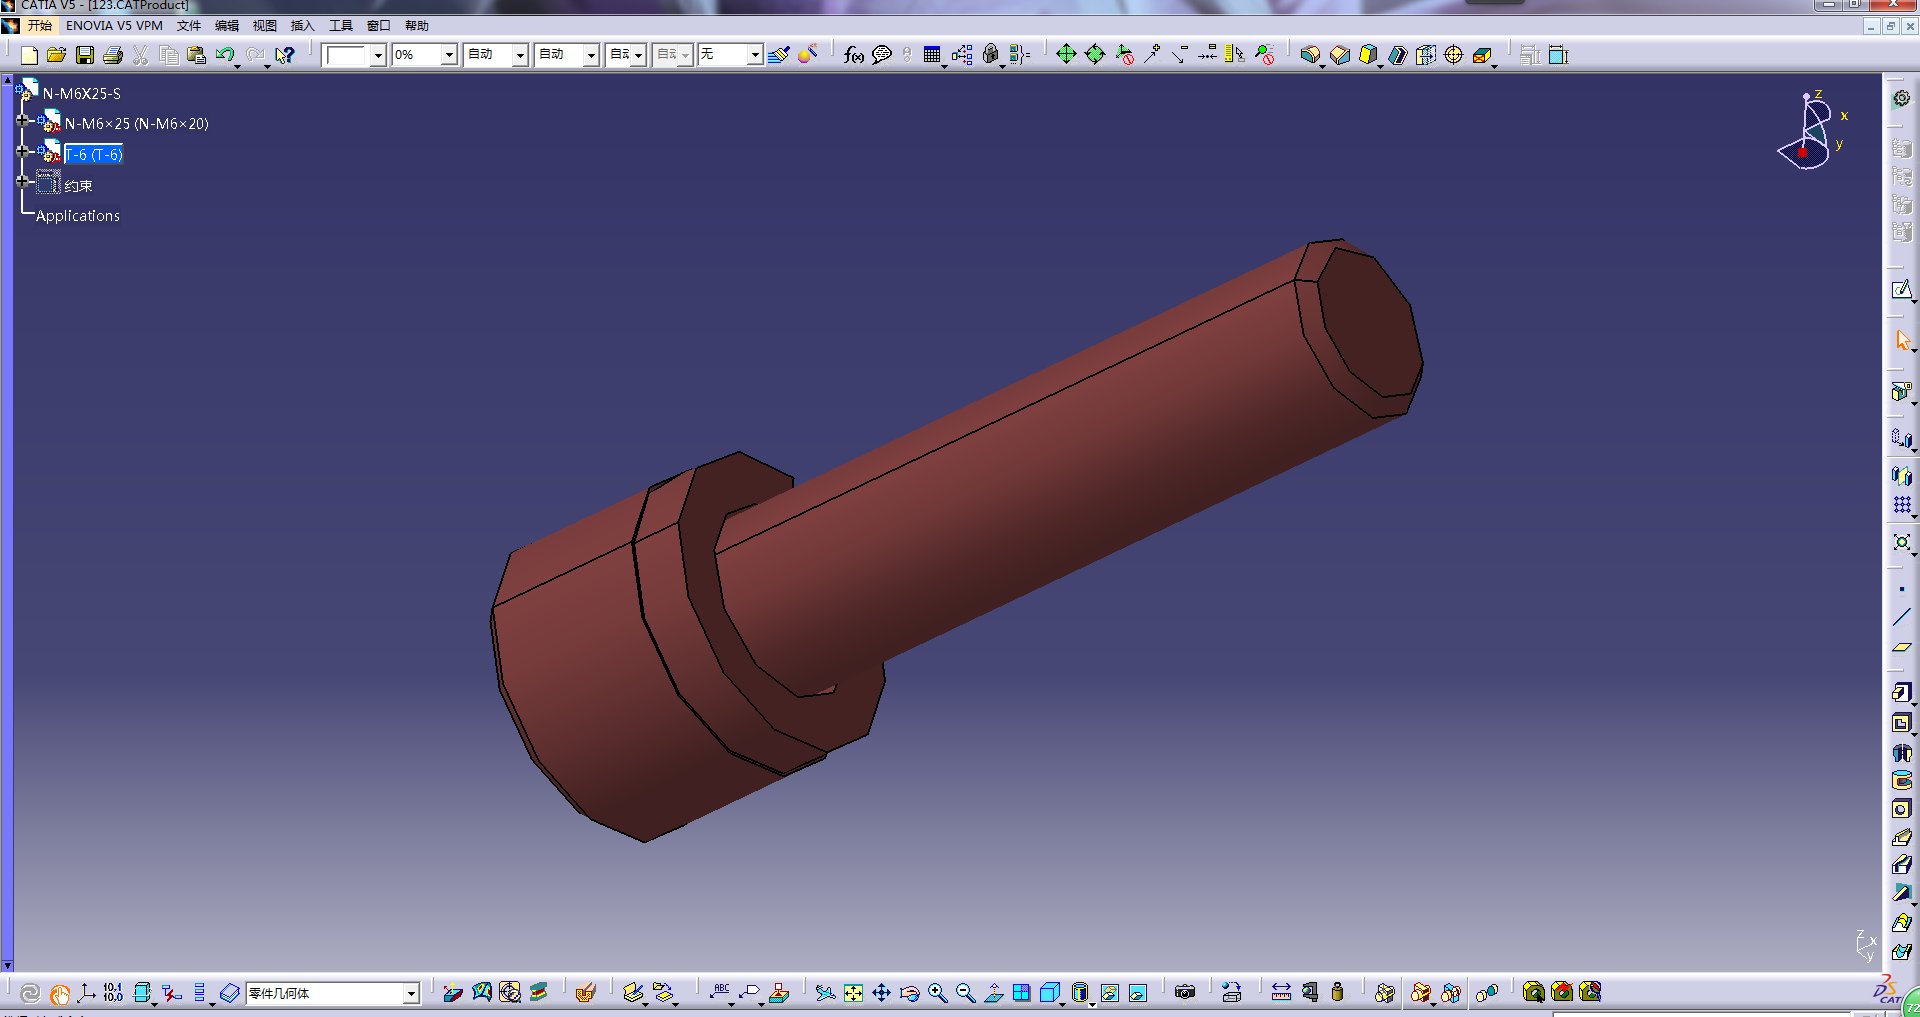Select the Fly Mode airplane icon

coord(827,992)
